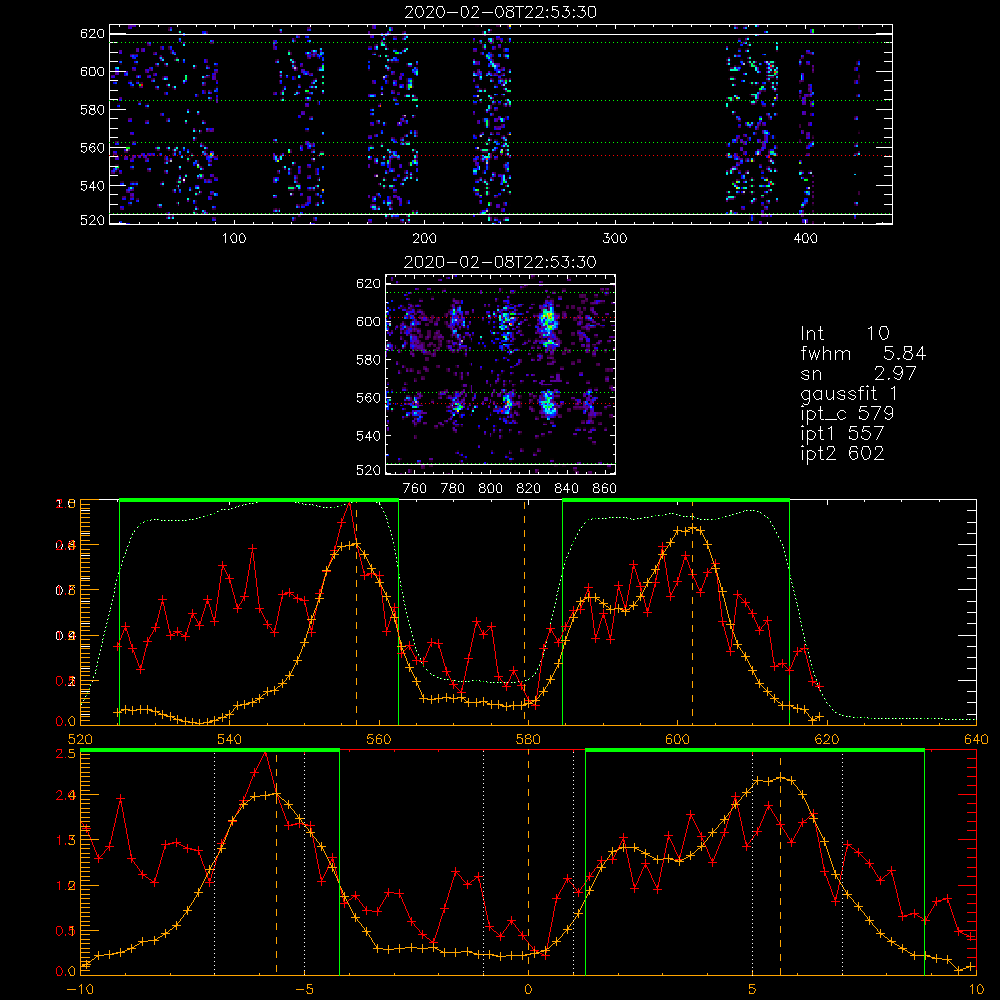Click the middle zoomed spectral image panel

point(501,374)
